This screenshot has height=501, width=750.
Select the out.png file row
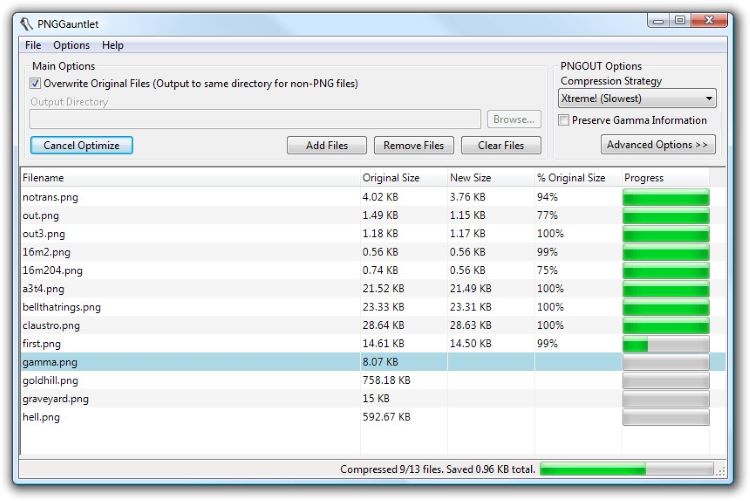(x=373, y=215)
